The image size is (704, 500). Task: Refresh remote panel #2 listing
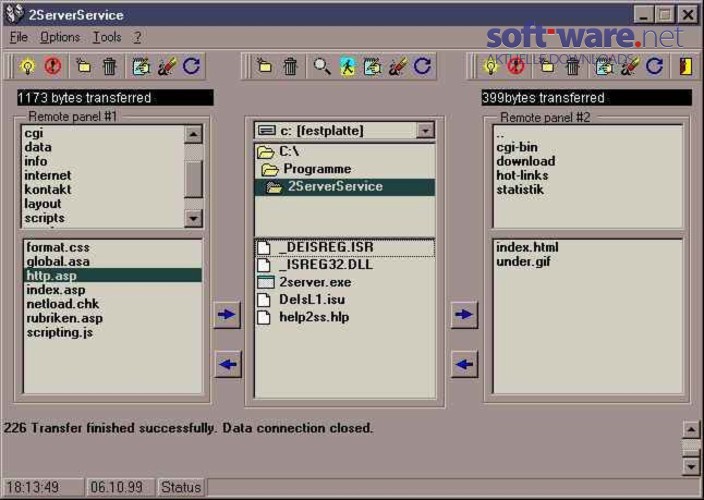point(654,67)
